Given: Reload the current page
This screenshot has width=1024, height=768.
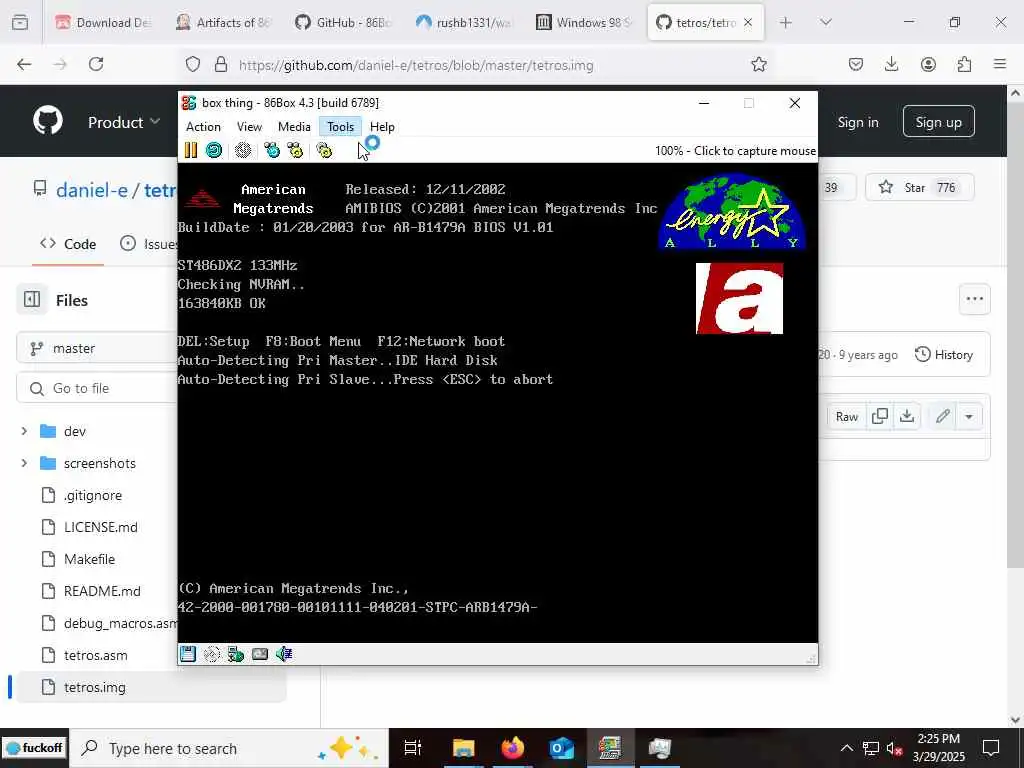Looking at the screenshot, I should 96,64.
